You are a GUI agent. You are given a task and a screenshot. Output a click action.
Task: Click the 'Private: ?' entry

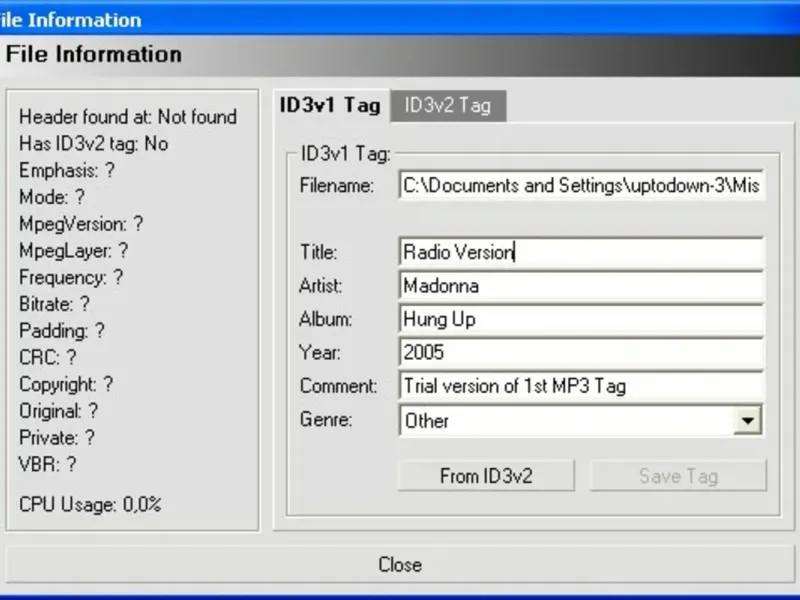[x=57, y=437]
